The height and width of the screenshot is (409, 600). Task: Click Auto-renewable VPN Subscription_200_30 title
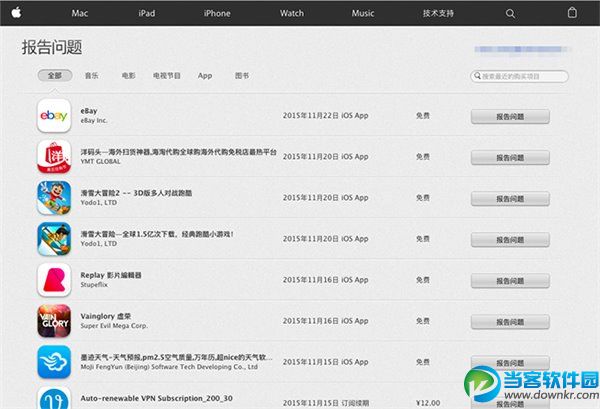coord(157,398)
